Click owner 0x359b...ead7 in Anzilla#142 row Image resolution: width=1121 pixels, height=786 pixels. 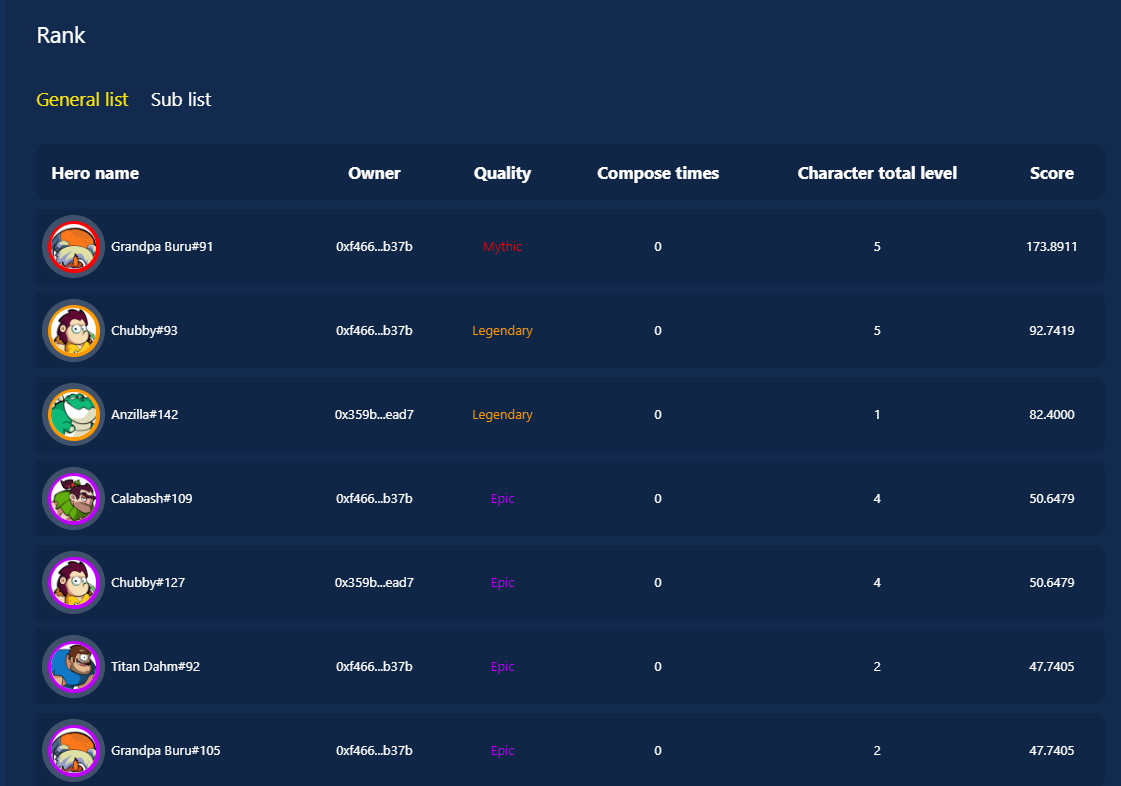pyautogui.click(x=374, y=415)
